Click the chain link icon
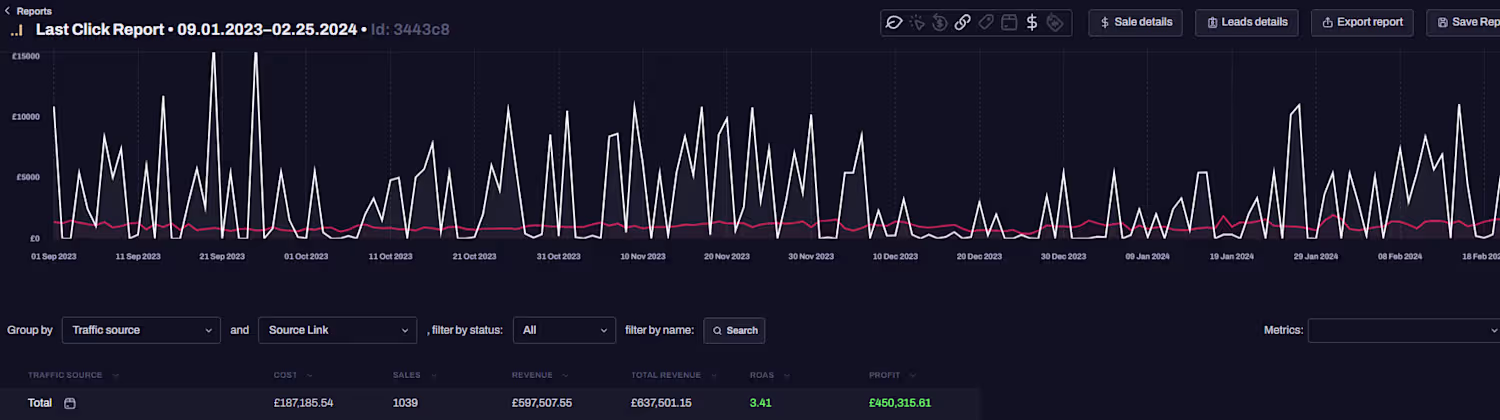 (962, 22)
